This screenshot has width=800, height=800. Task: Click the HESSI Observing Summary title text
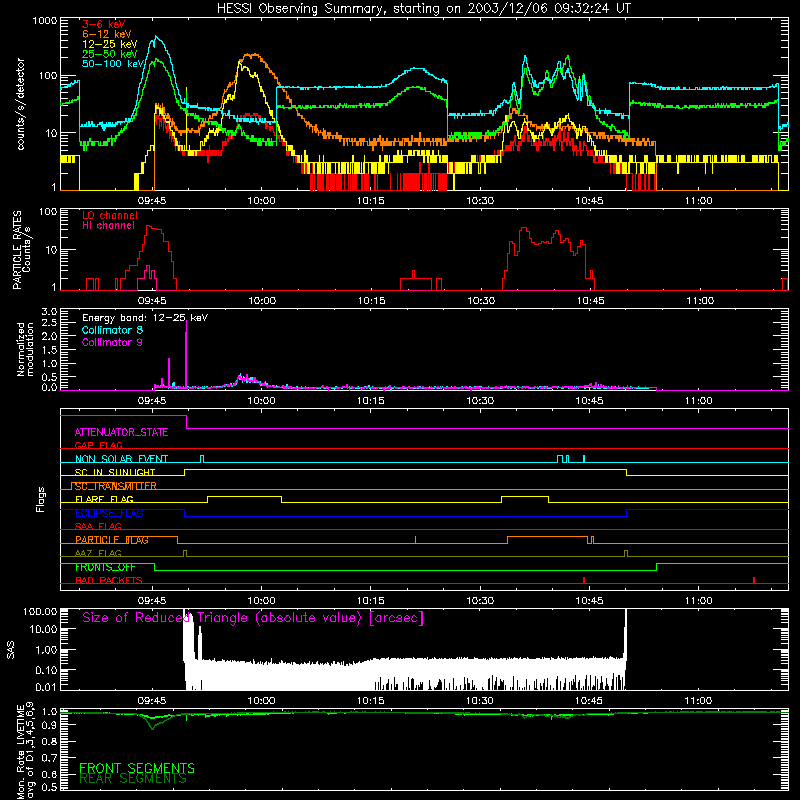pos(423,9)
